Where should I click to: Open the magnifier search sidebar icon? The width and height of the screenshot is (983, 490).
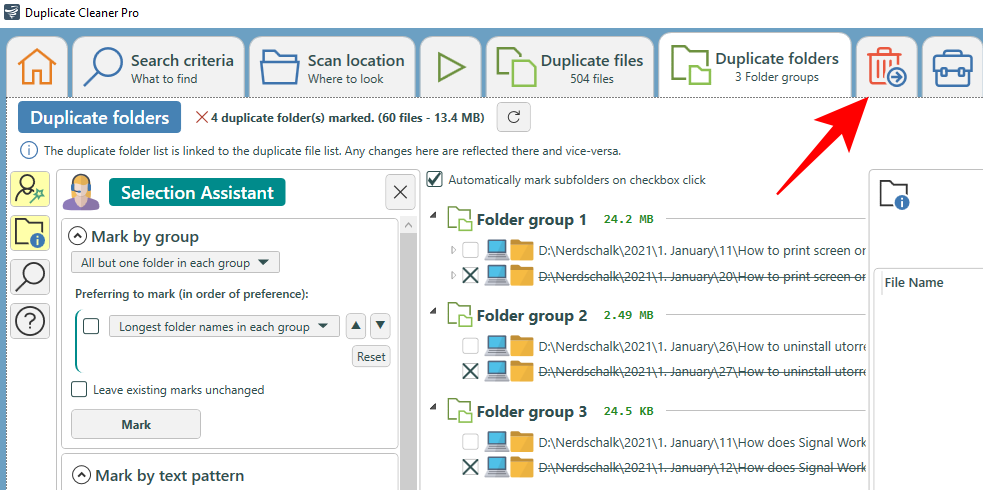click(x=30, y=277)
